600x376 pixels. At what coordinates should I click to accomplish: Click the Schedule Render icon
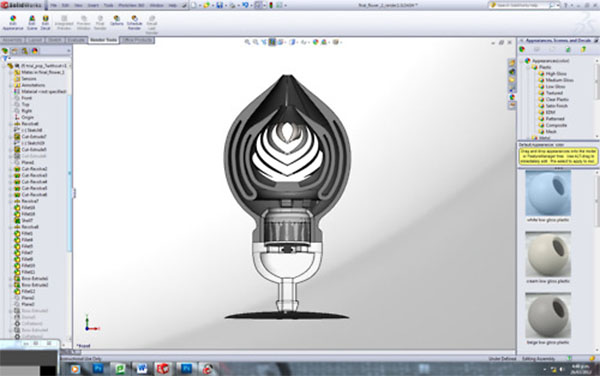coord(134,23)
